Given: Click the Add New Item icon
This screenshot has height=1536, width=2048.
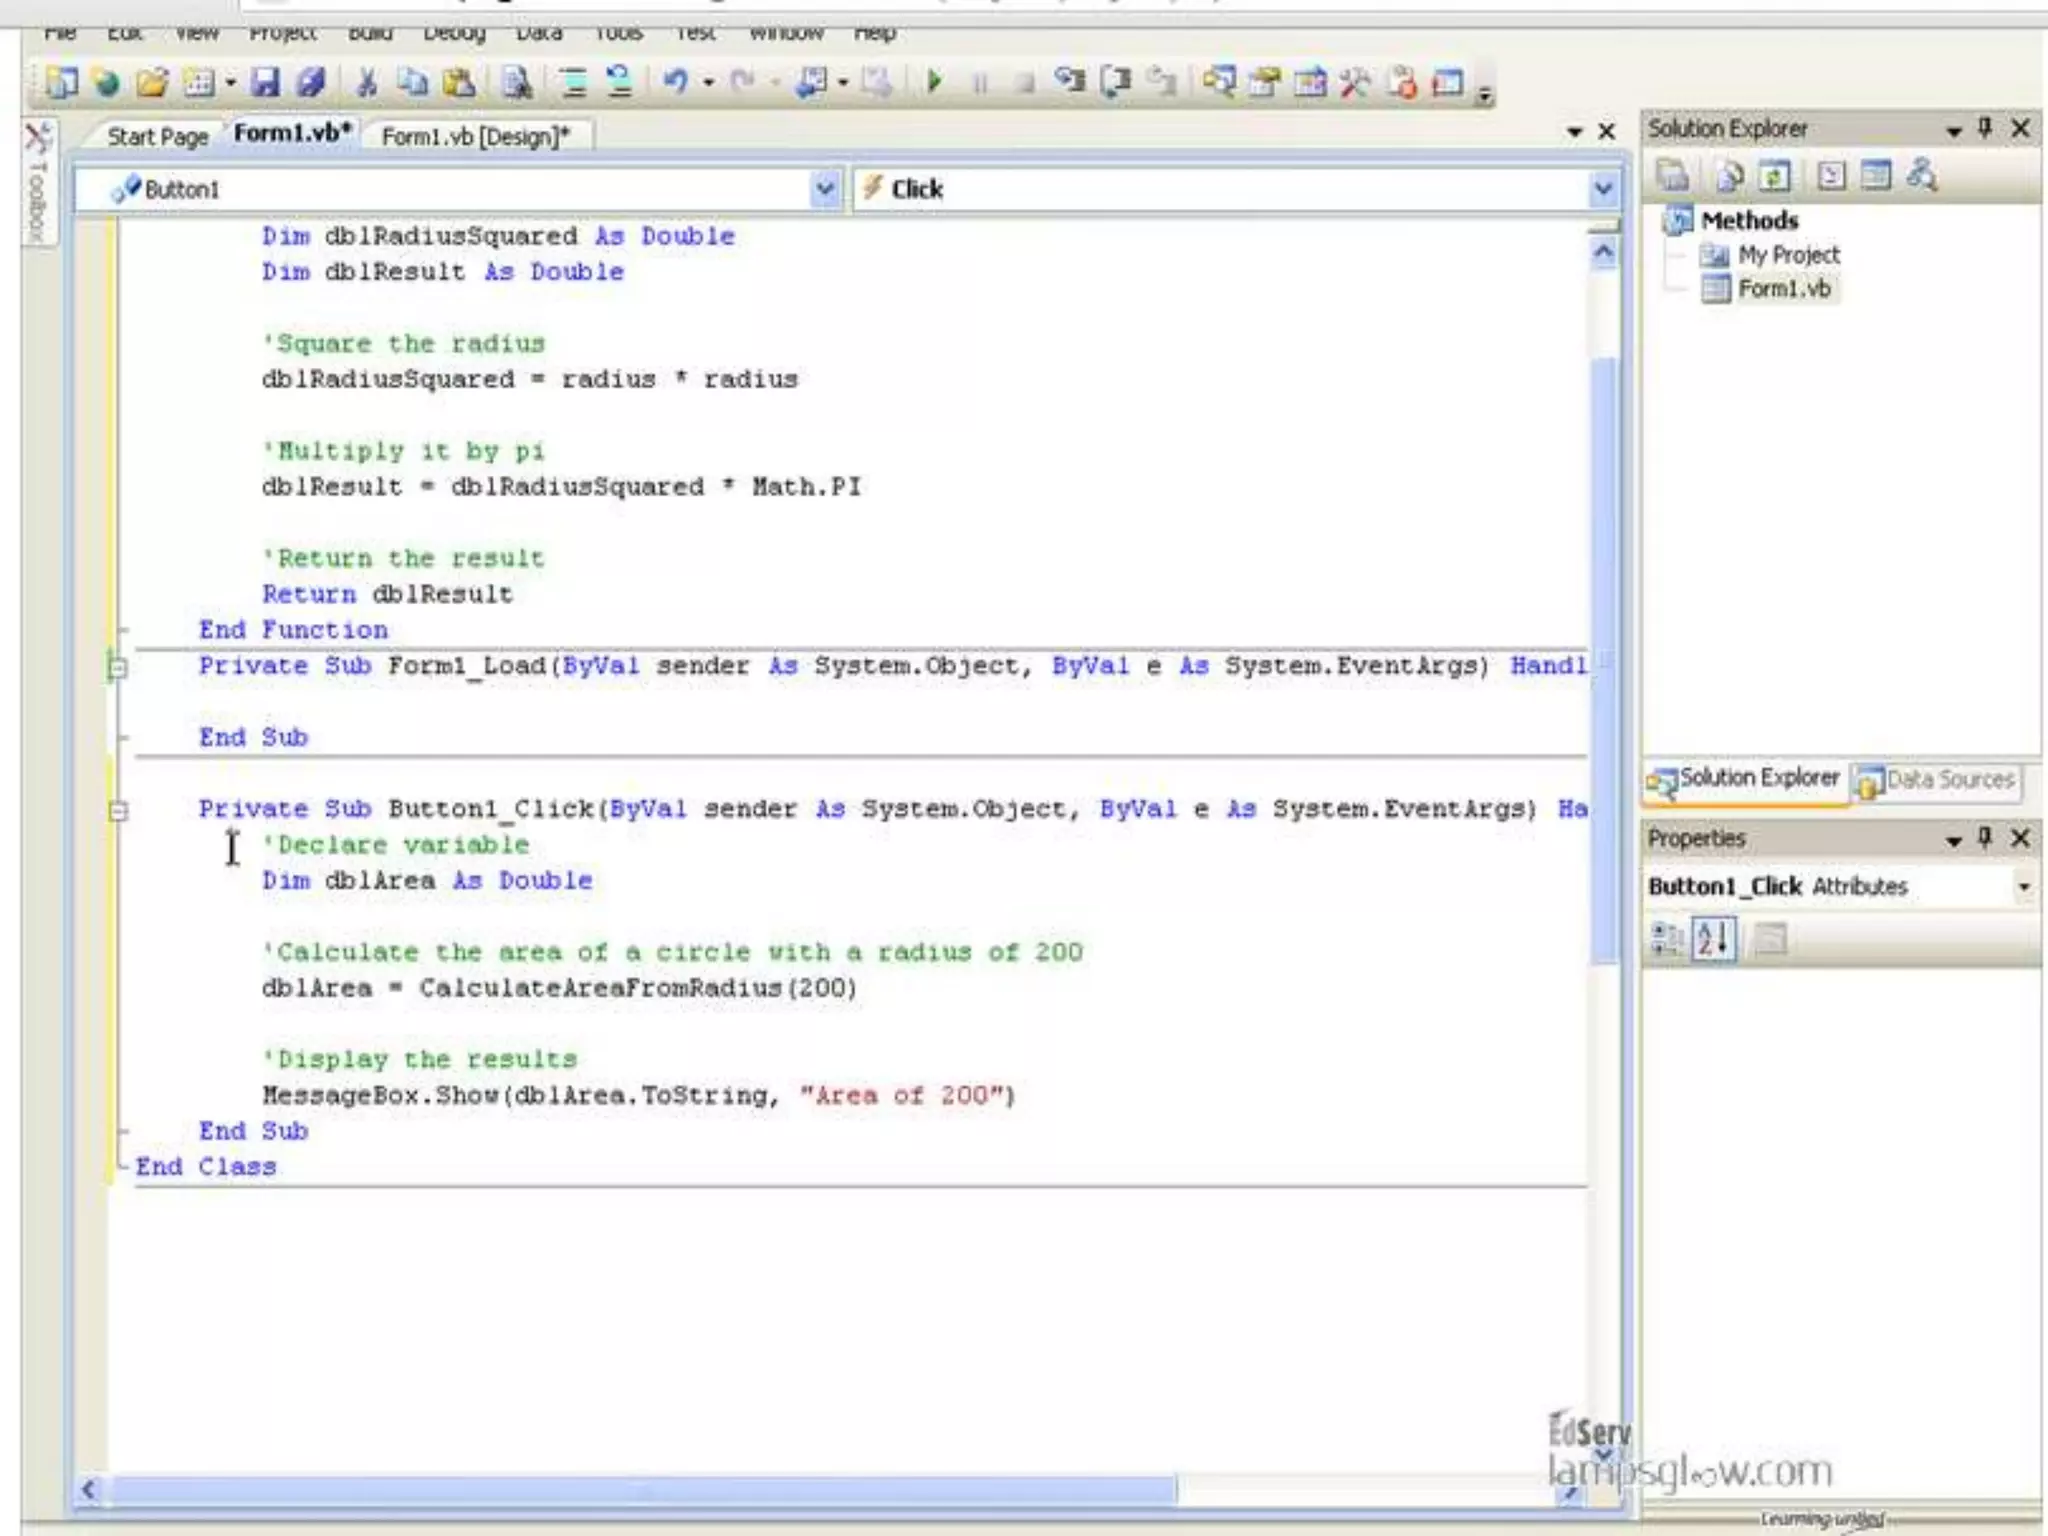Looking at the screenshot, I should click(198, 82).
